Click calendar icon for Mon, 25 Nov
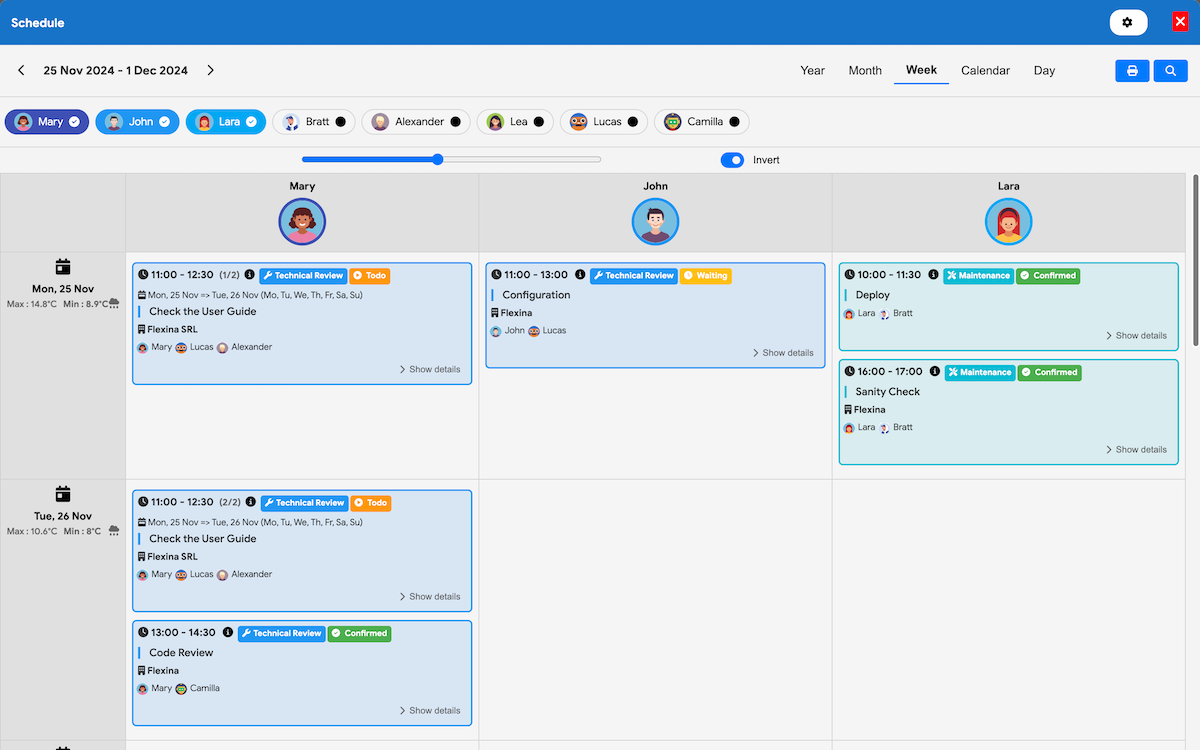This screenshot has height=750, width=1200. pos(63,266)
